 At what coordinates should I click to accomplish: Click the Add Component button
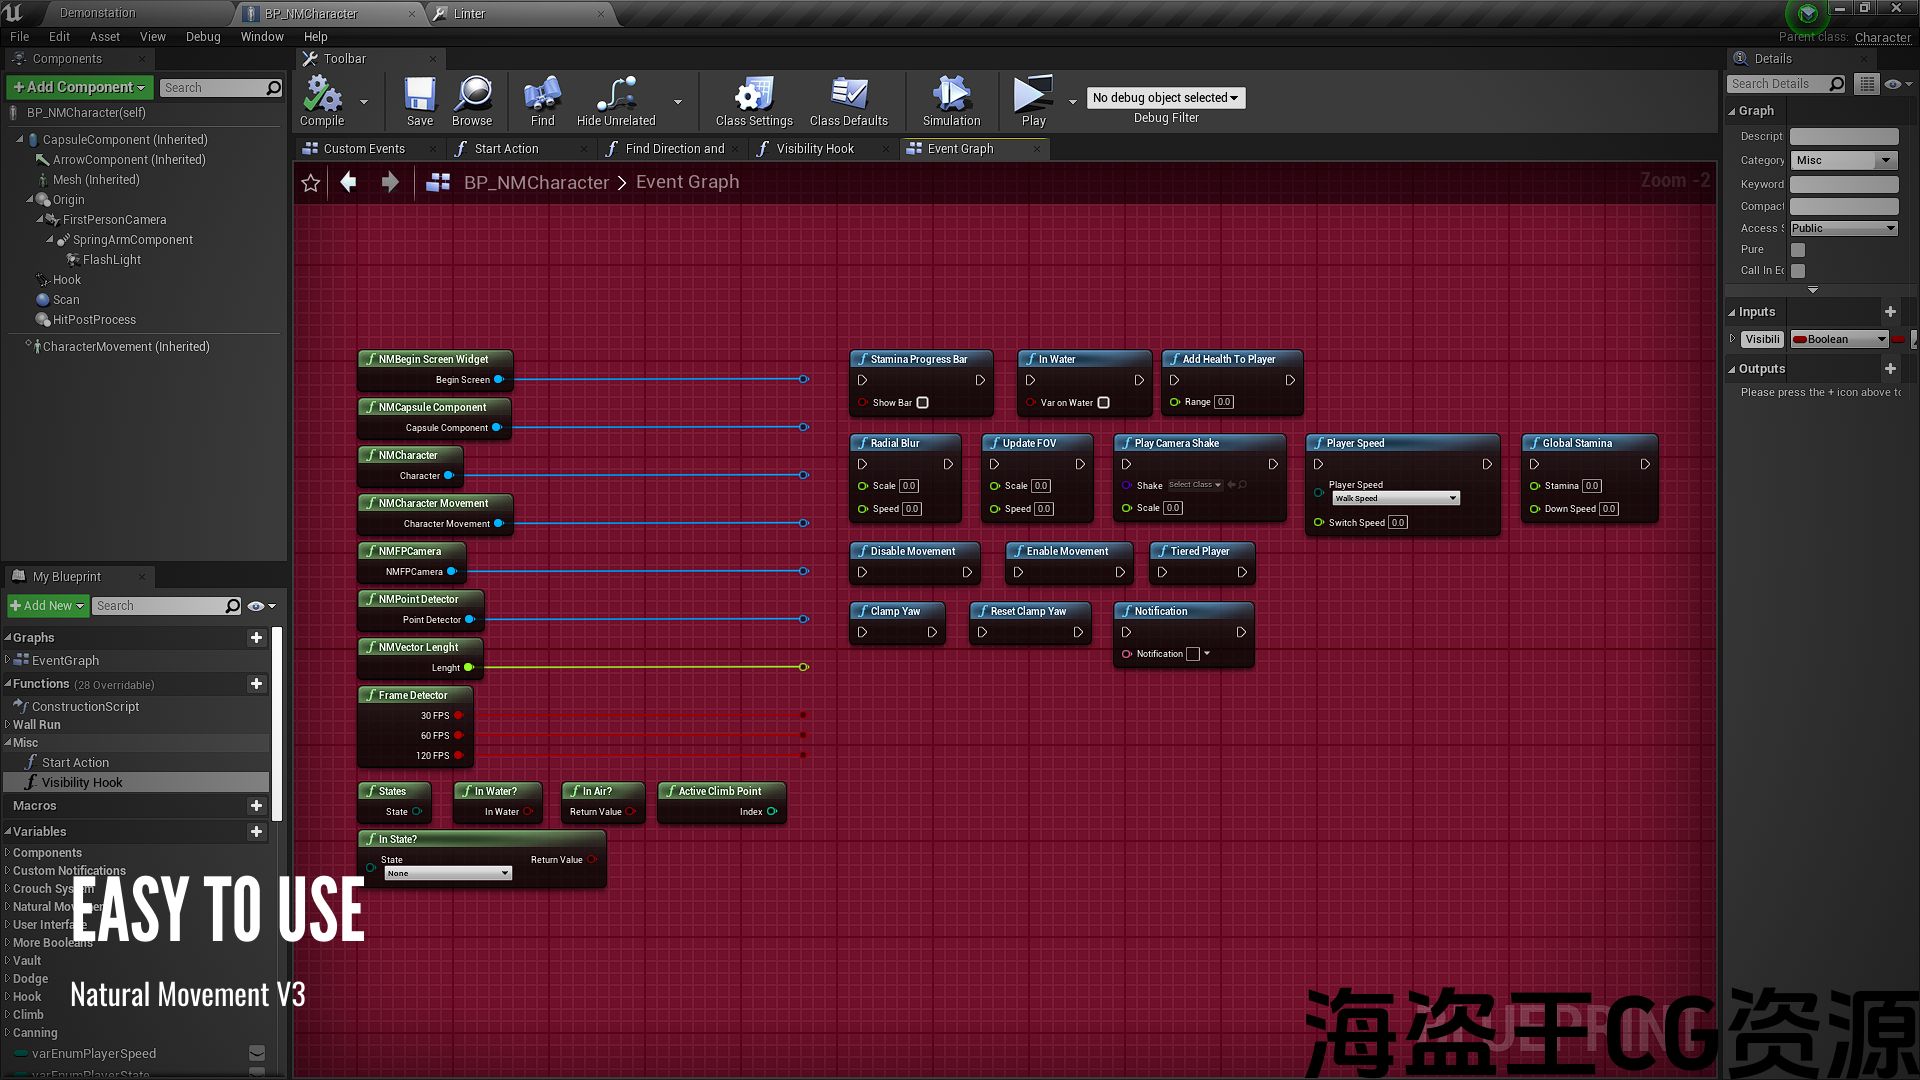(x=80, y=88)
